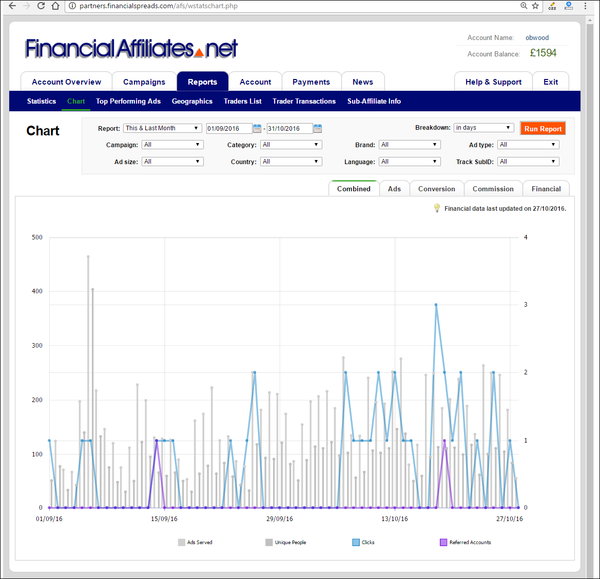Click the Financial Affiliates.net logo
This screenshot has height=579, width=600.
pos(131,48)
